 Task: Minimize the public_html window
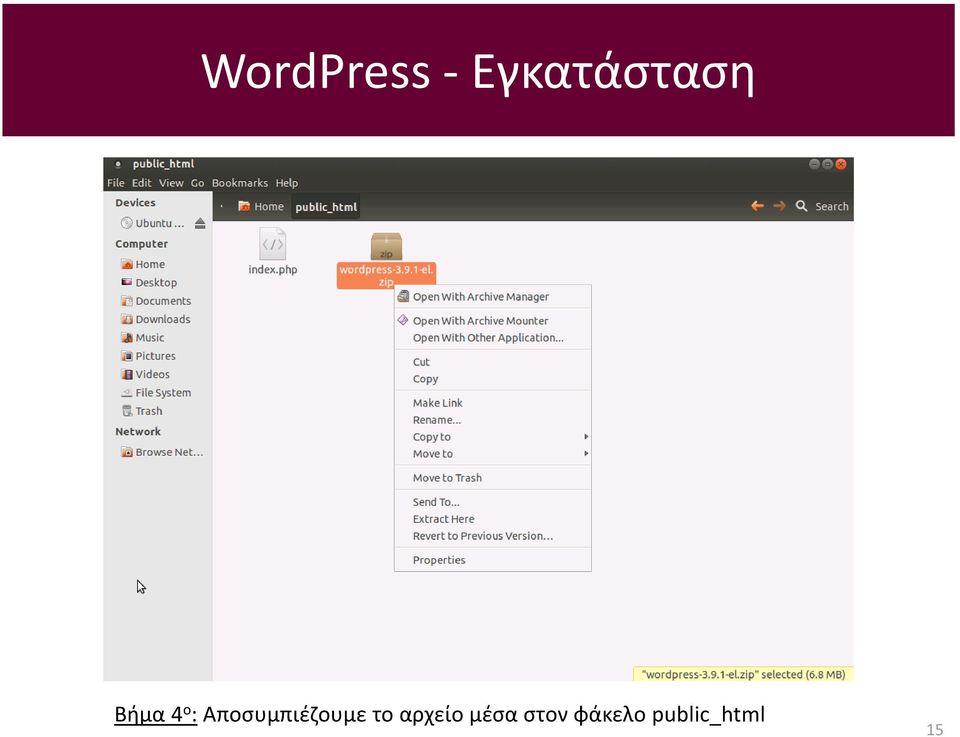814,164
